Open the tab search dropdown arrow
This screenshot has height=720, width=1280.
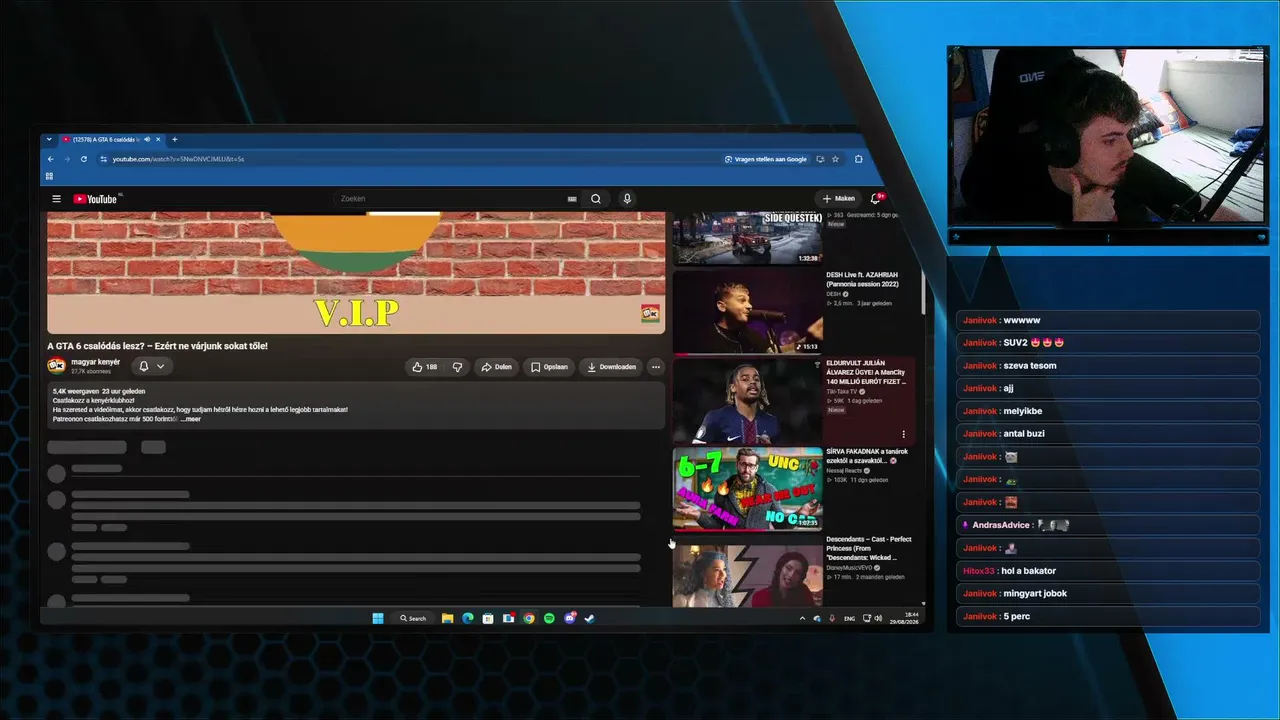50,139
